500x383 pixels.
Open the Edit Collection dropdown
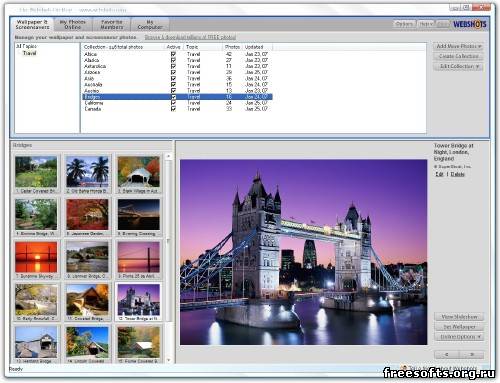tap(459, 66)
